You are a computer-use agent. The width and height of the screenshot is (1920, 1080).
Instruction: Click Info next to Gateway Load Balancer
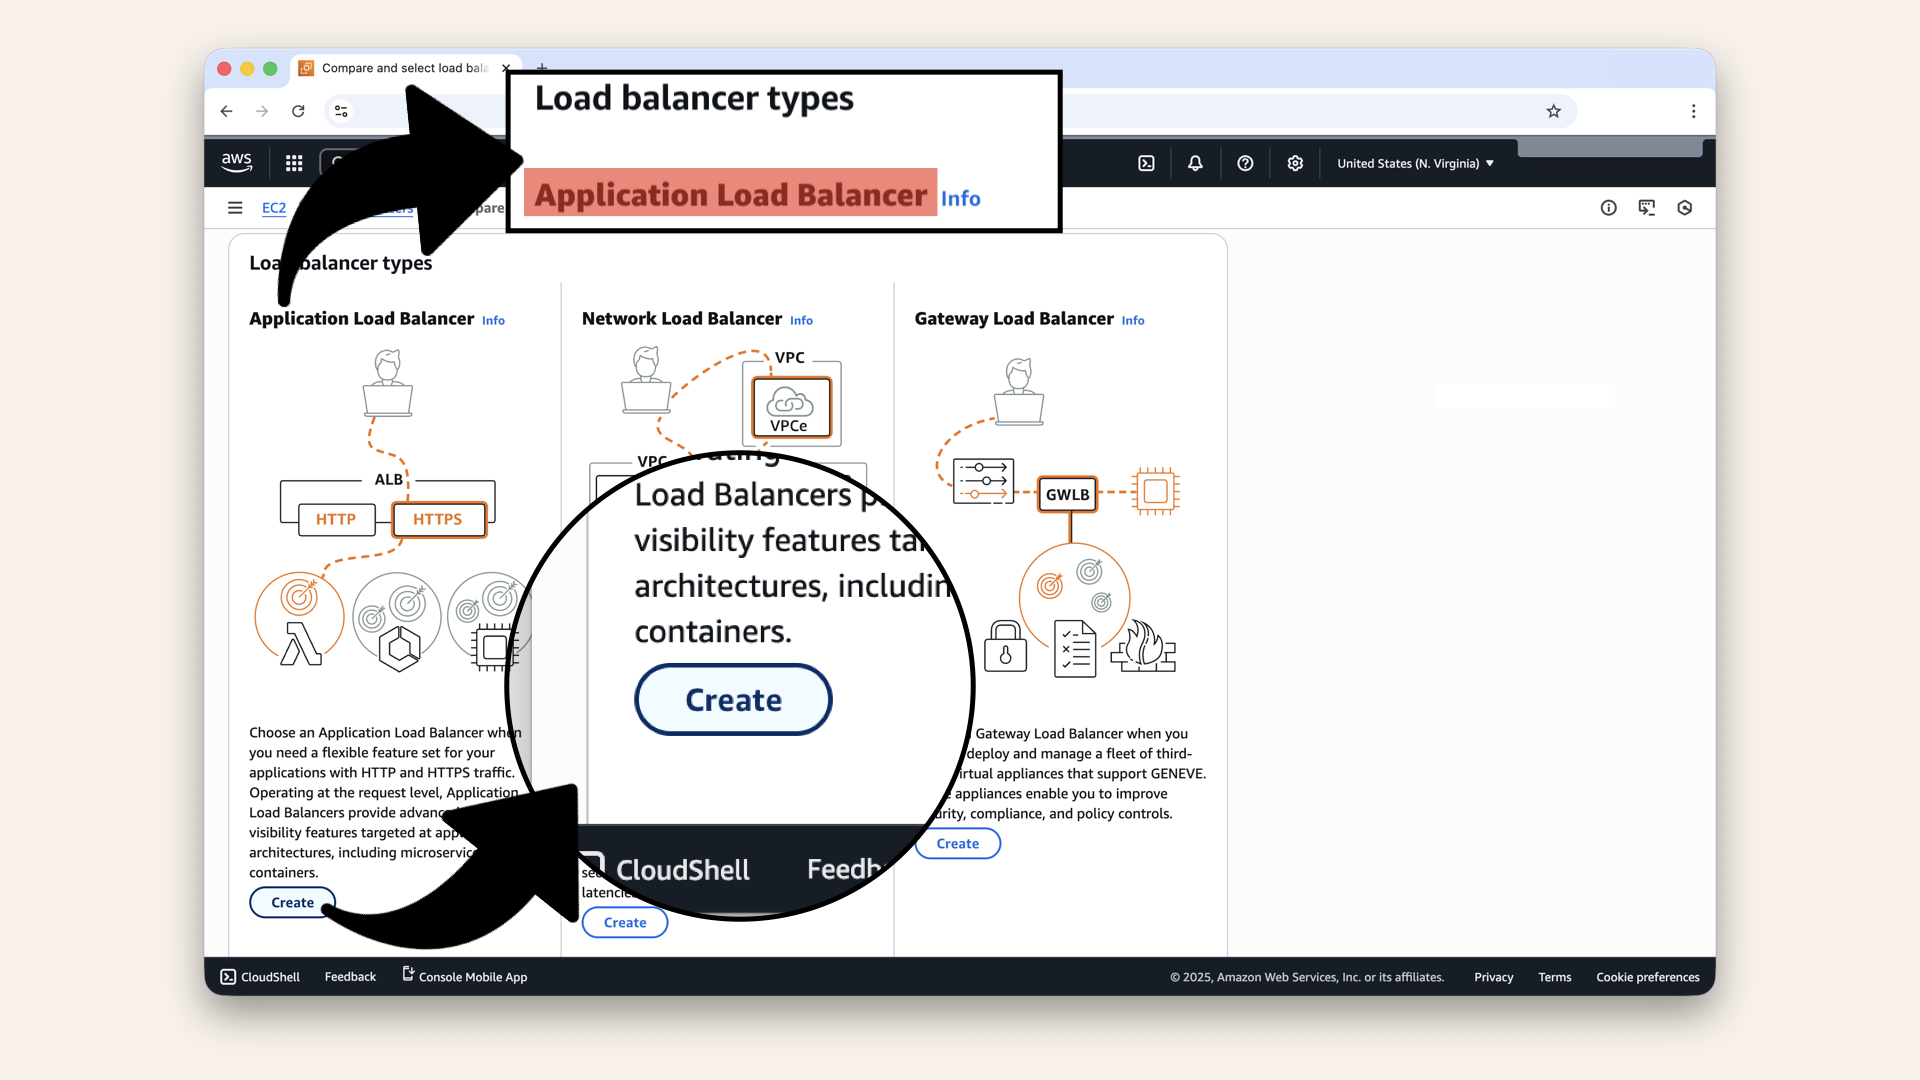1133,320
